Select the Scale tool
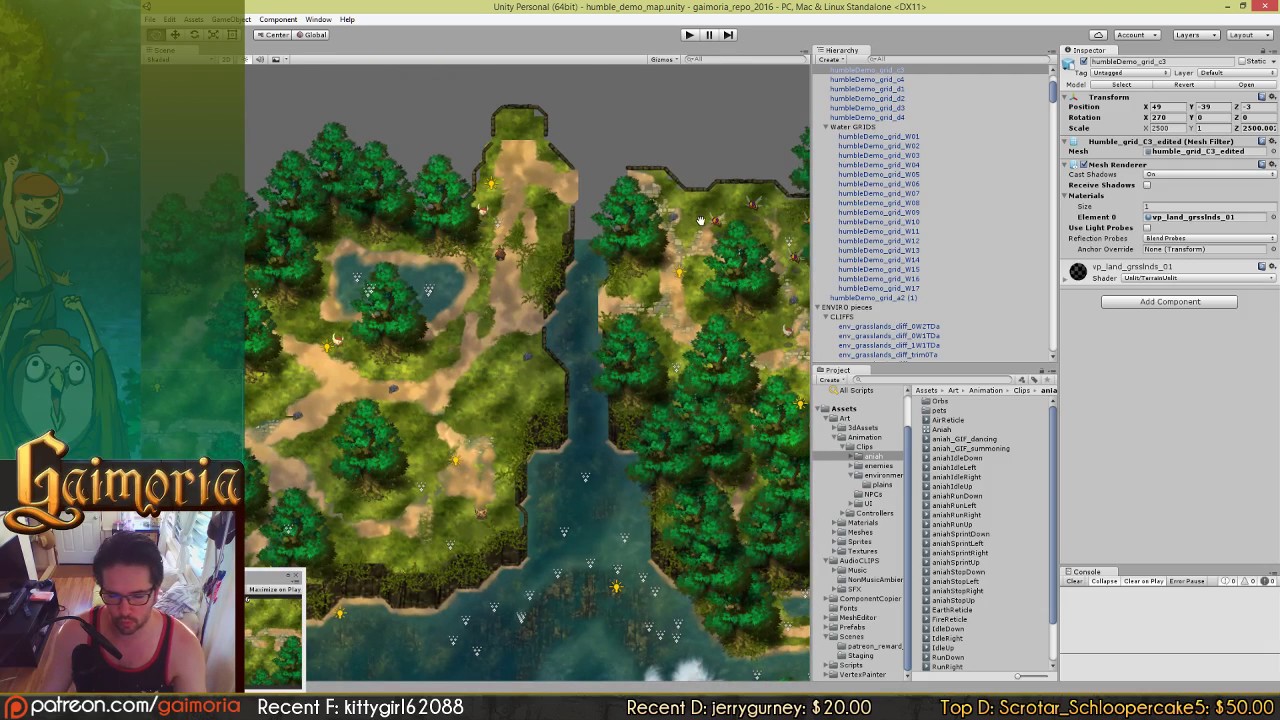 213,35
